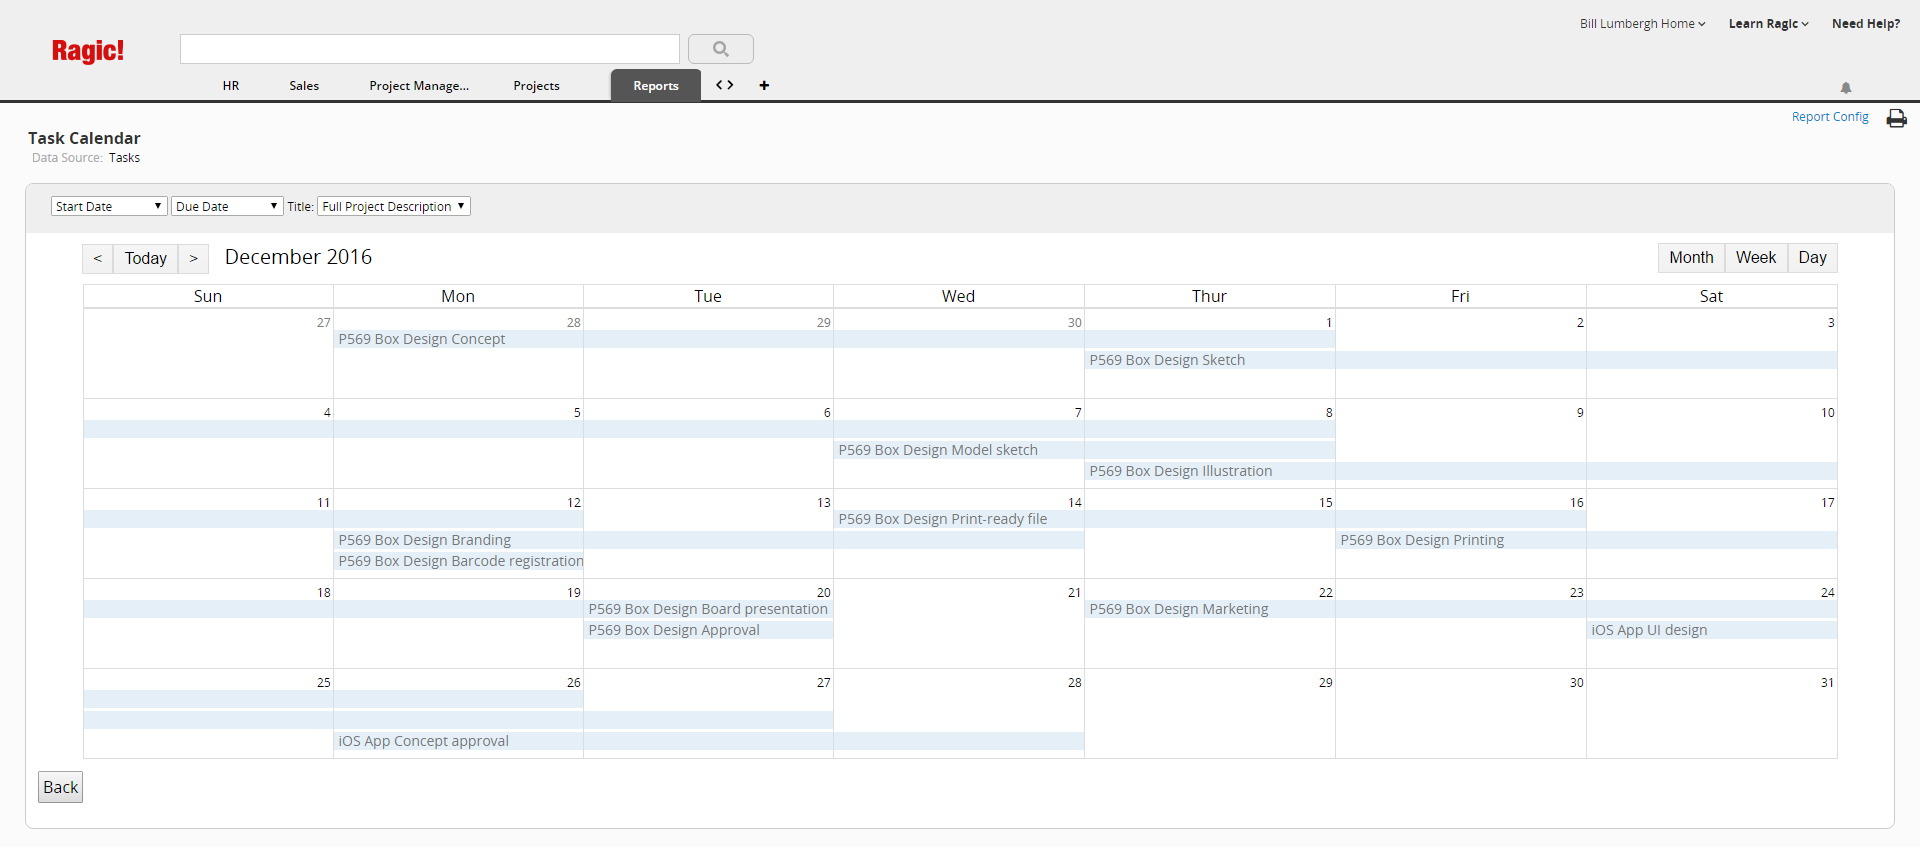Open the notification bell
The height and width of the screenshot is (849, 1920).
[1846, 88]
